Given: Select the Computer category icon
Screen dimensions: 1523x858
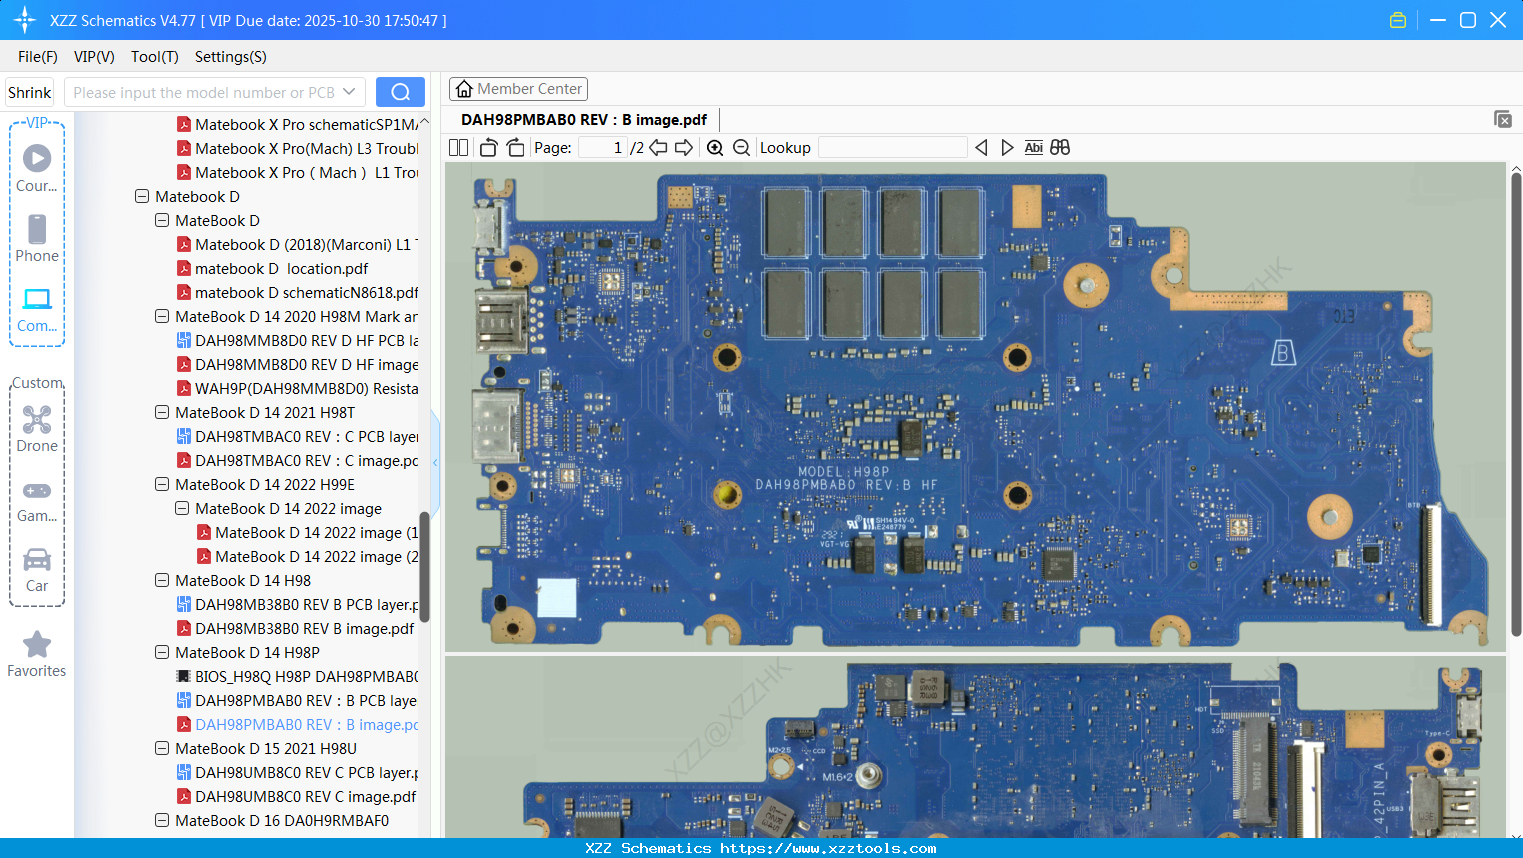Looking at the screenshot, I should (x=37, y=309).
